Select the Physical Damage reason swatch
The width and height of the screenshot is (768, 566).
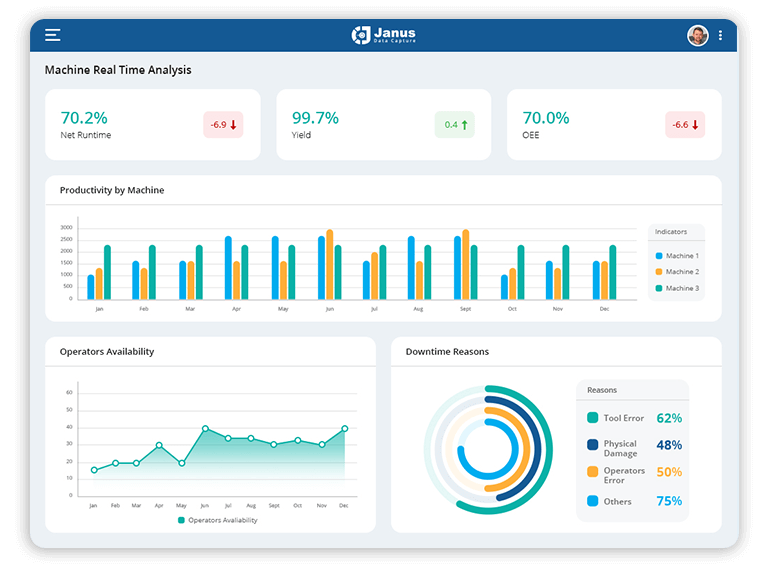[x=593, y=444]
